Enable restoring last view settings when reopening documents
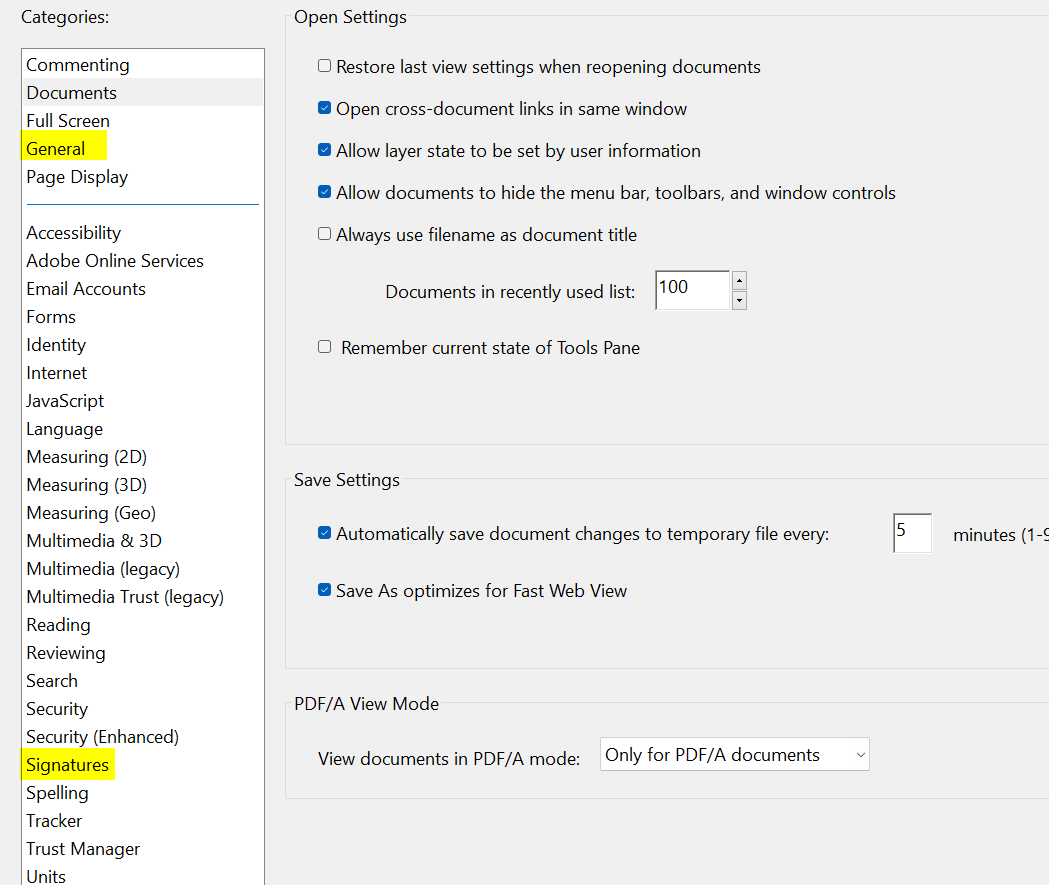This screenshot has height=885, width=1049. [x=324, y=66]
